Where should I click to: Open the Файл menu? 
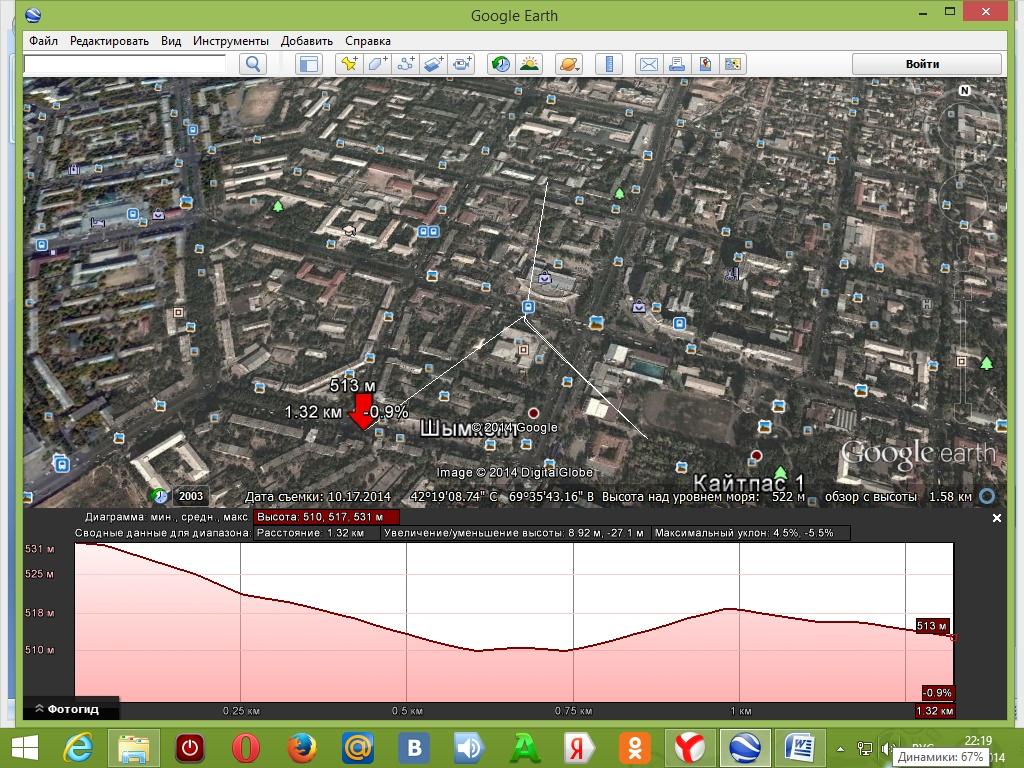(x=43, y=40)
